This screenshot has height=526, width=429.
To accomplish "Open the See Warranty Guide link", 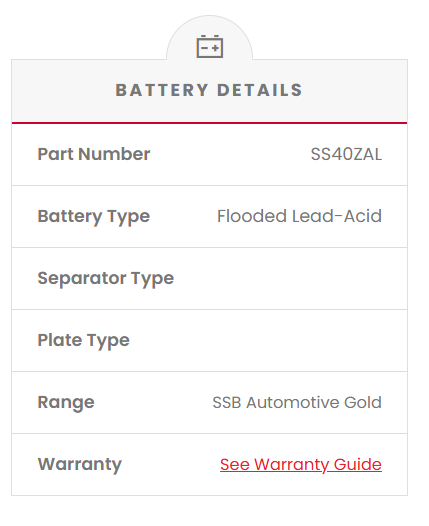I will tap(301, 465).
